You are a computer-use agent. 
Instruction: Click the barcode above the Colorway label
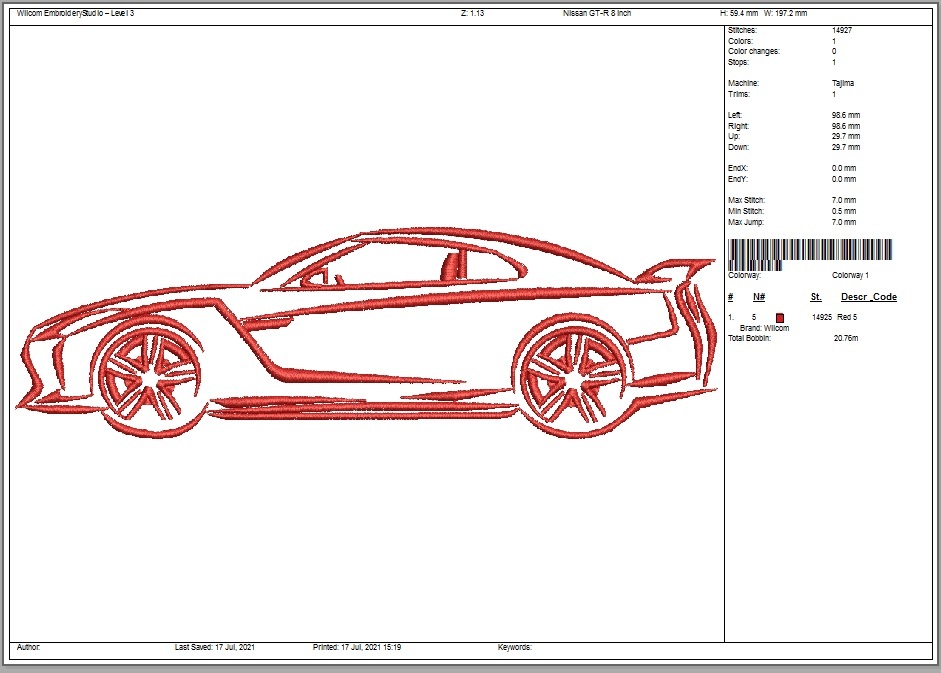coord(810,254)
